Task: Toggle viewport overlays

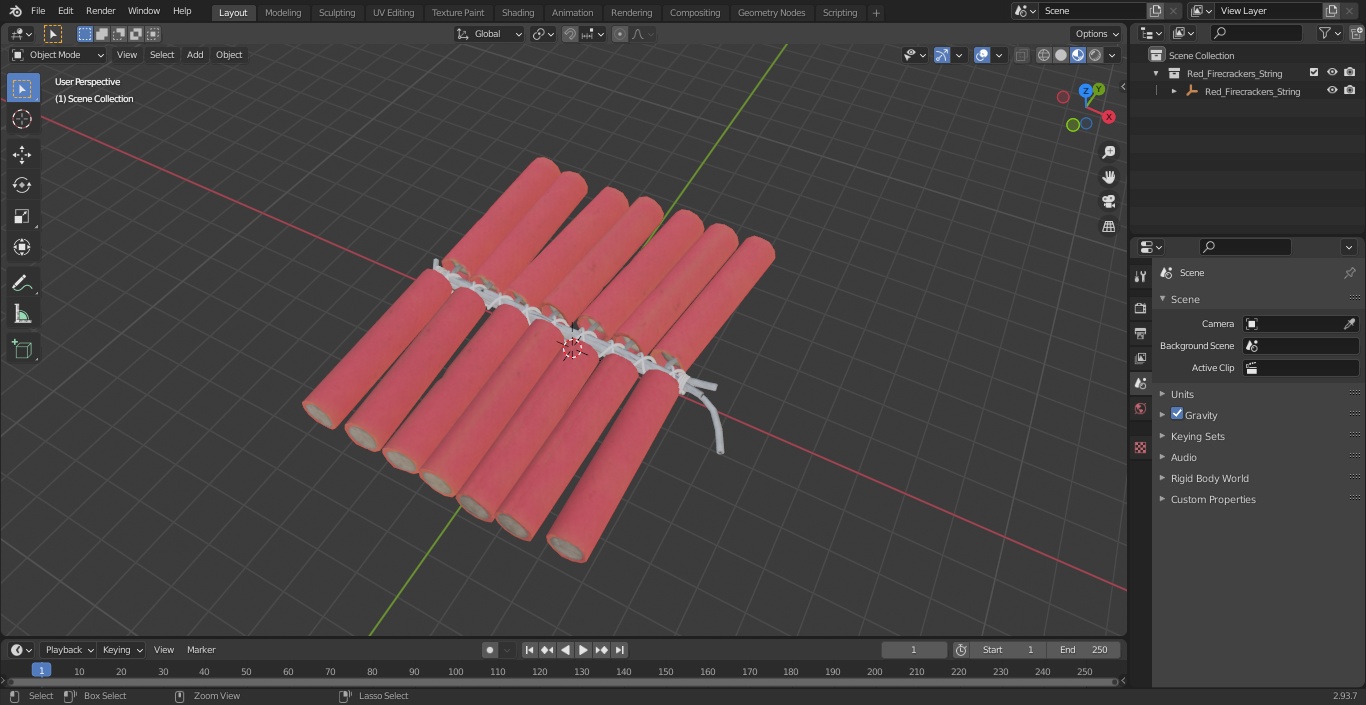Action: pyautogui.click(x=982, y=55)
